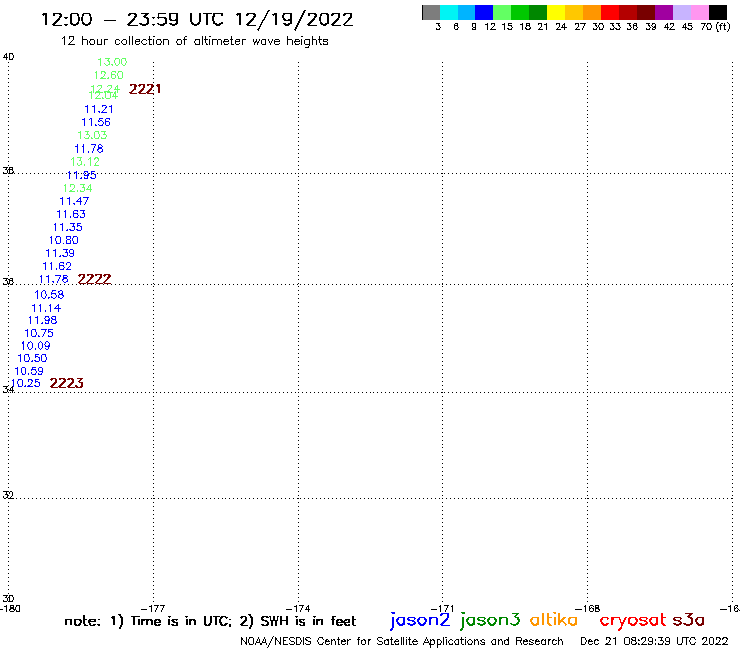The image size is (740, 650).
Task: Select the 10.59 reading
Action: click(29, 371)
